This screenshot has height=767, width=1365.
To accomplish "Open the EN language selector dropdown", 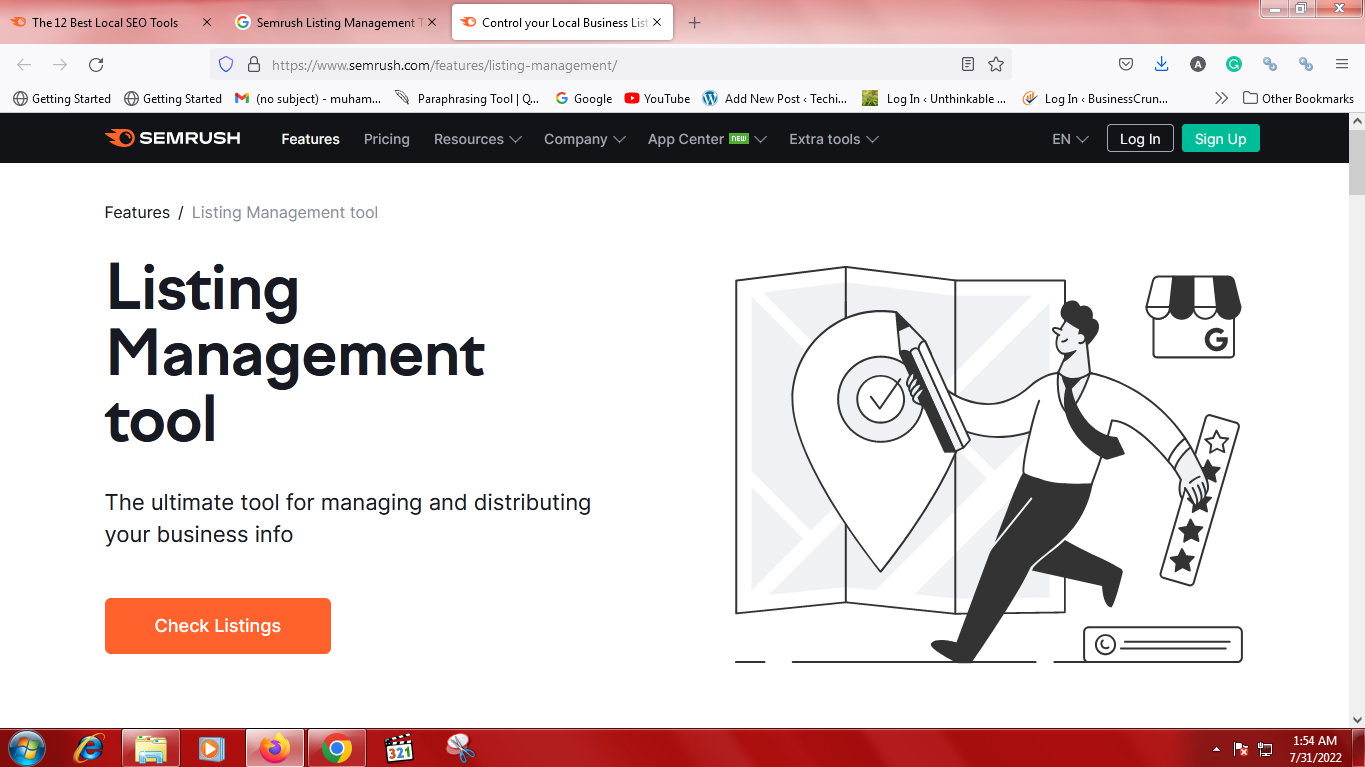I will click(1070, 139).
